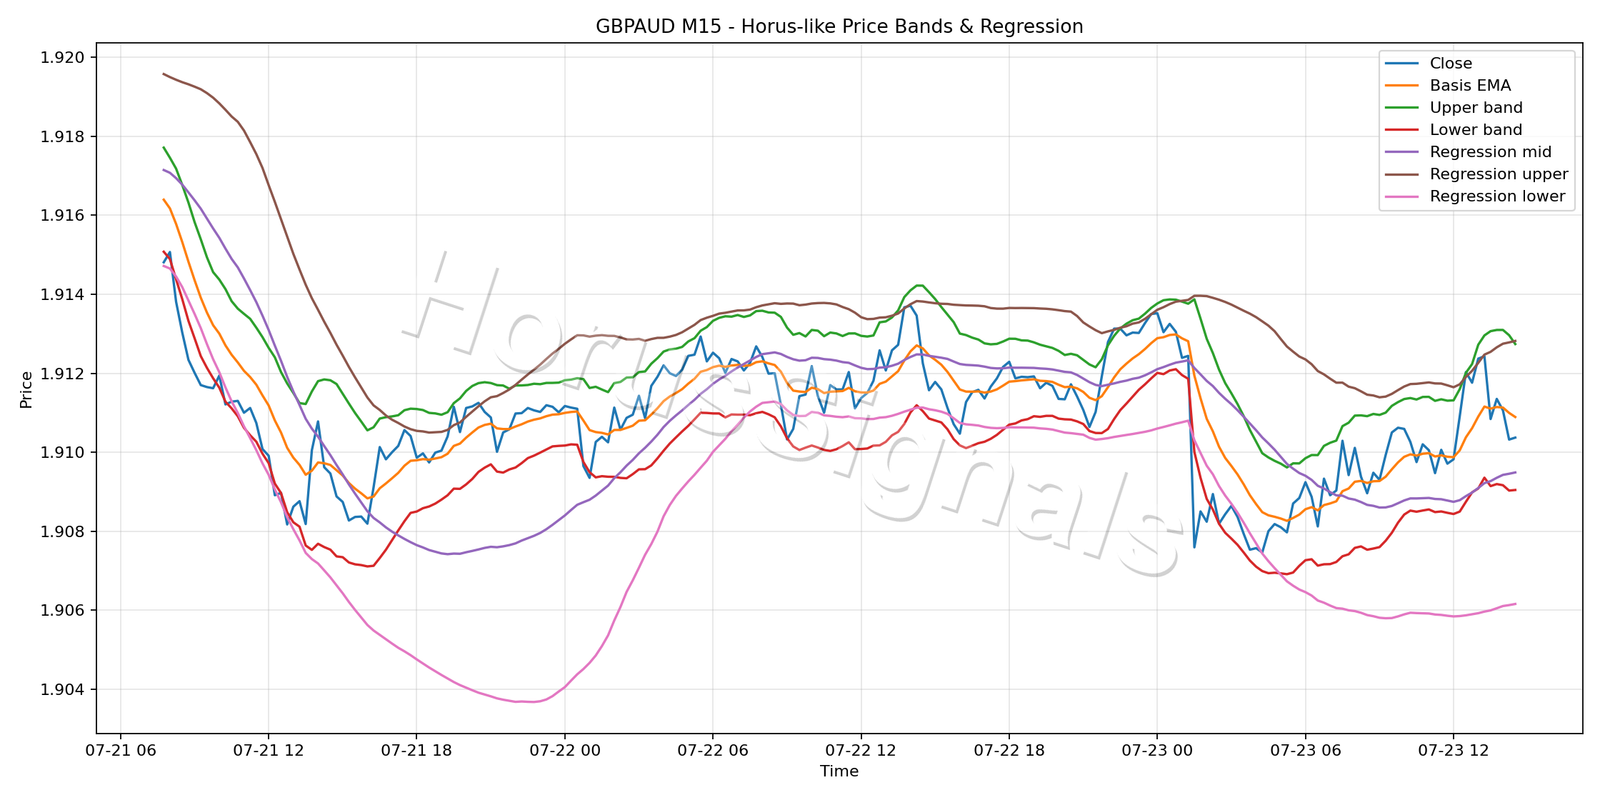Select the 'Regression lower' legend entry
The image size is (1600, 800).
point(1475,196)
